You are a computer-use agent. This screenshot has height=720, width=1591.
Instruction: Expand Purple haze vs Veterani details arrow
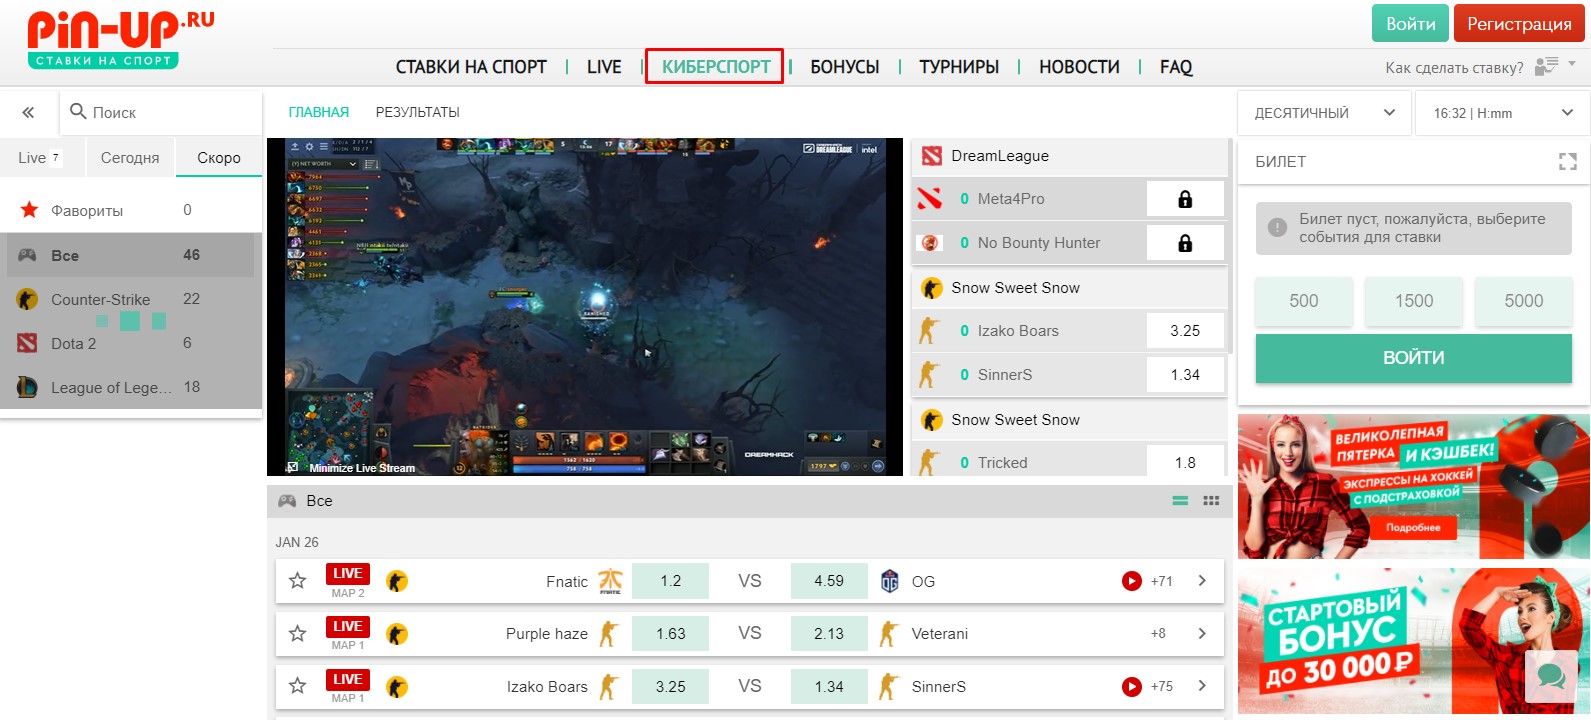[1202, 634]
